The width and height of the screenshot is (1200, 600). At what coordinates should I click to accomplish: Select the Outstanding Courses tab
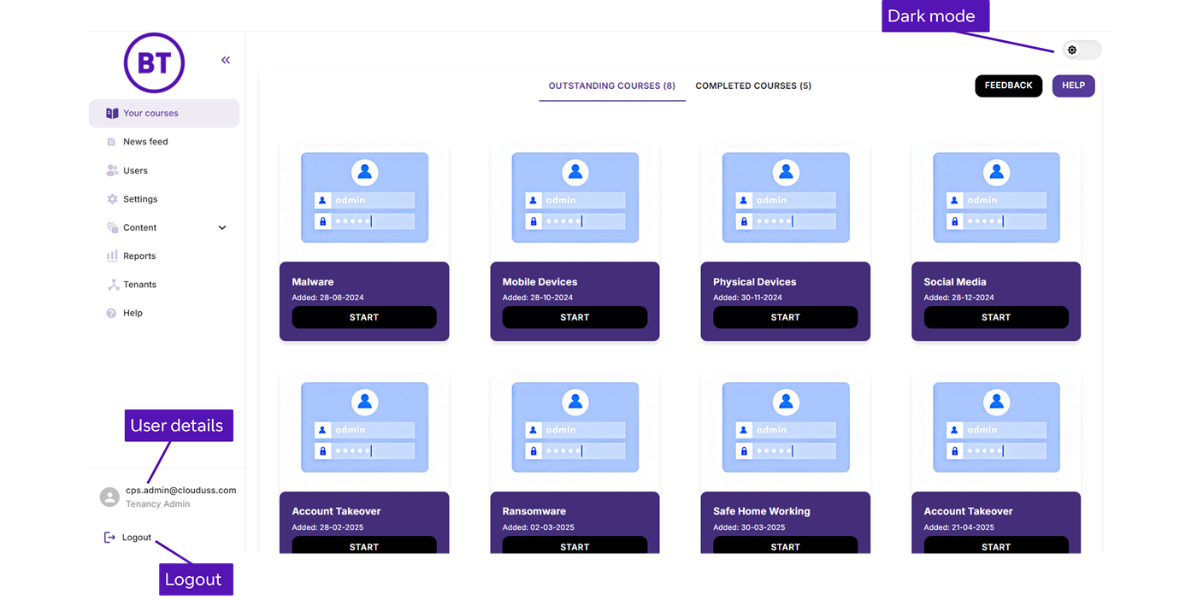click(612, 86)
